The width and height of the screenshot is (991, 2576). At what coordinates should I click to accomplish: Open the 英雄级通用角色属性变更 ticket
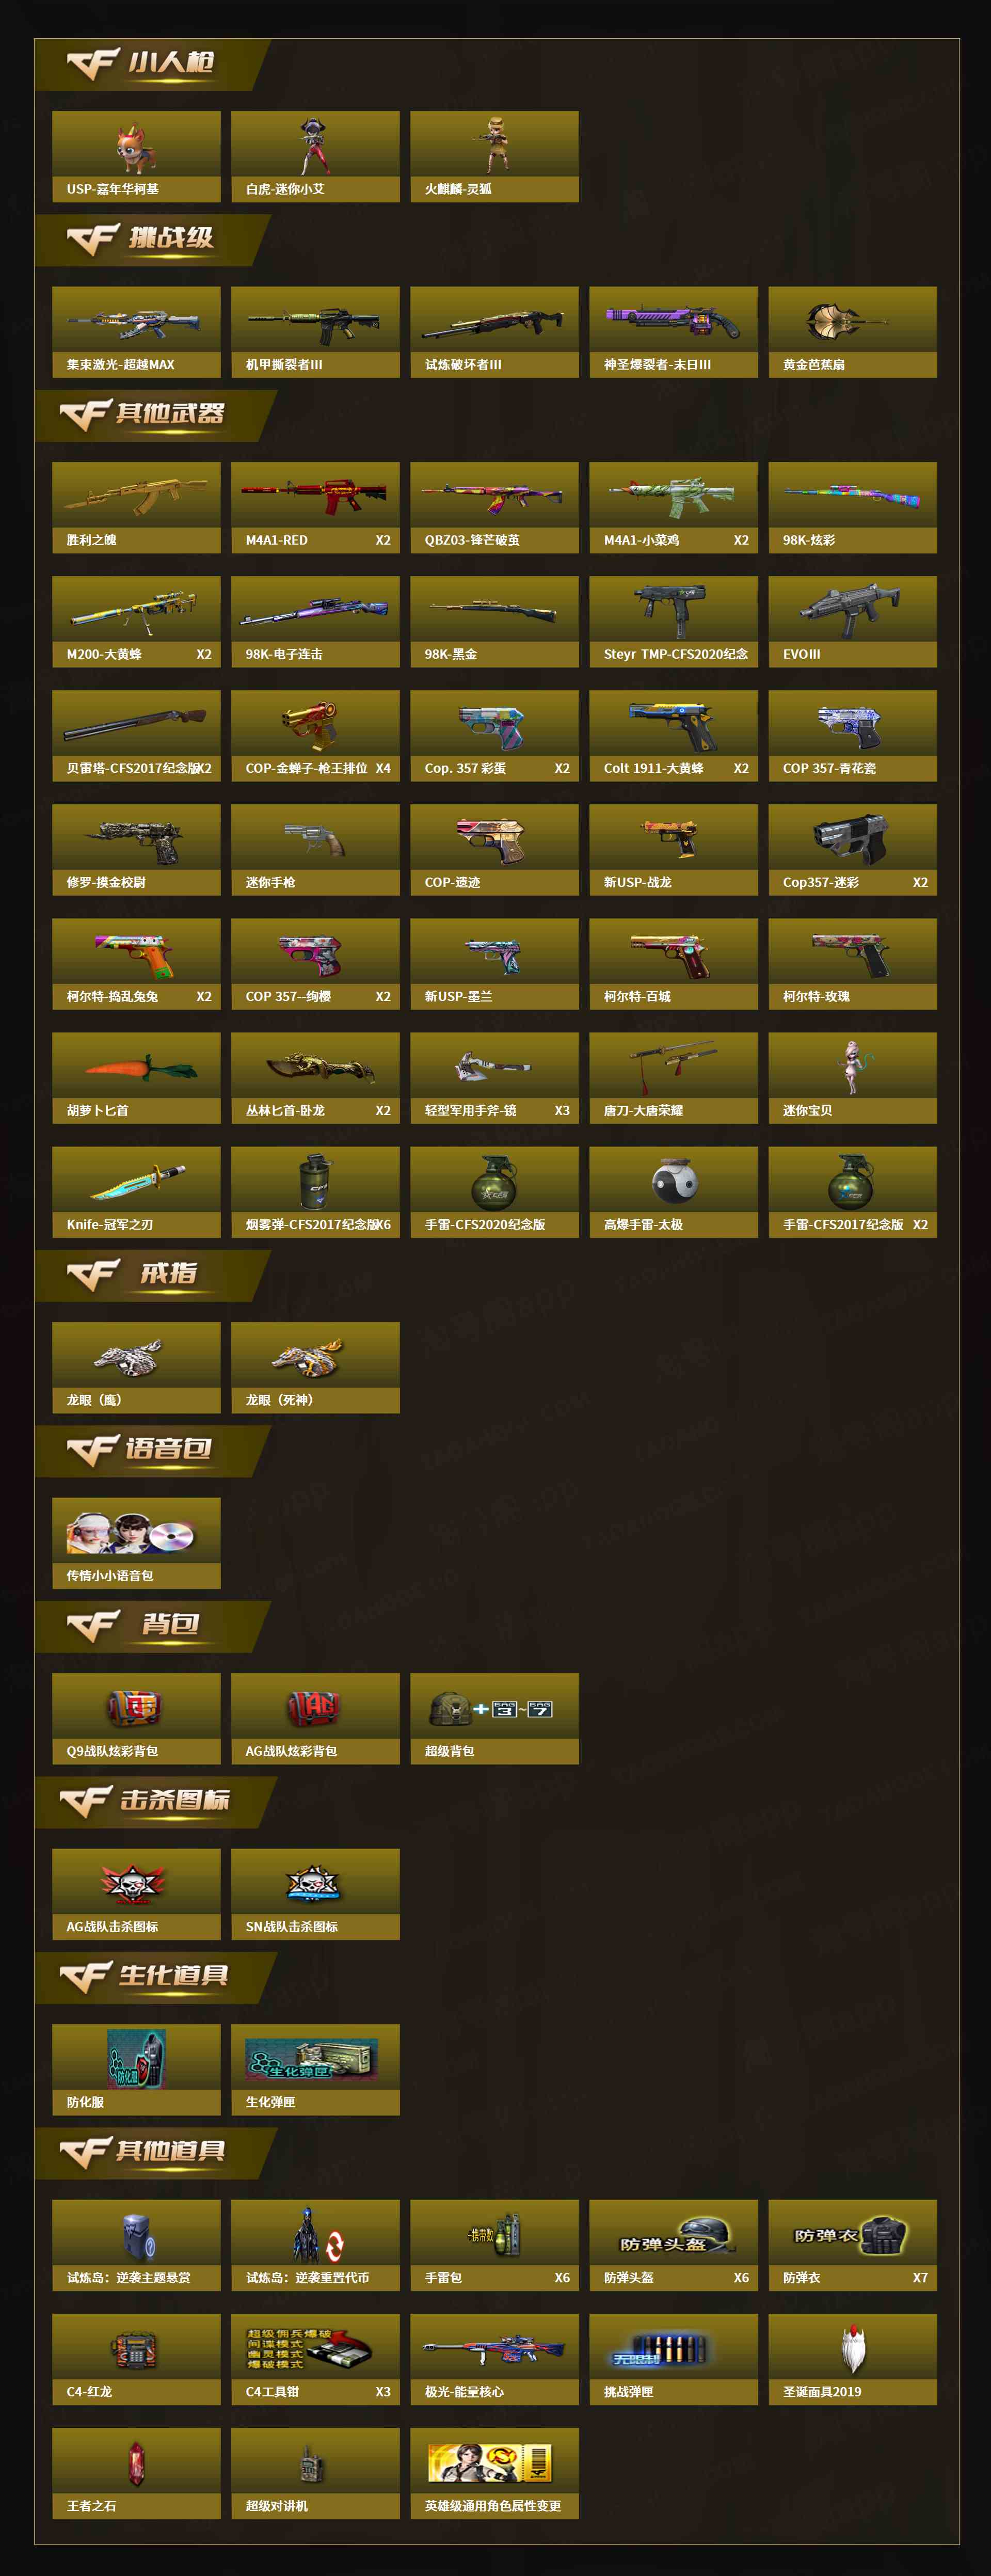point(494,2473)
